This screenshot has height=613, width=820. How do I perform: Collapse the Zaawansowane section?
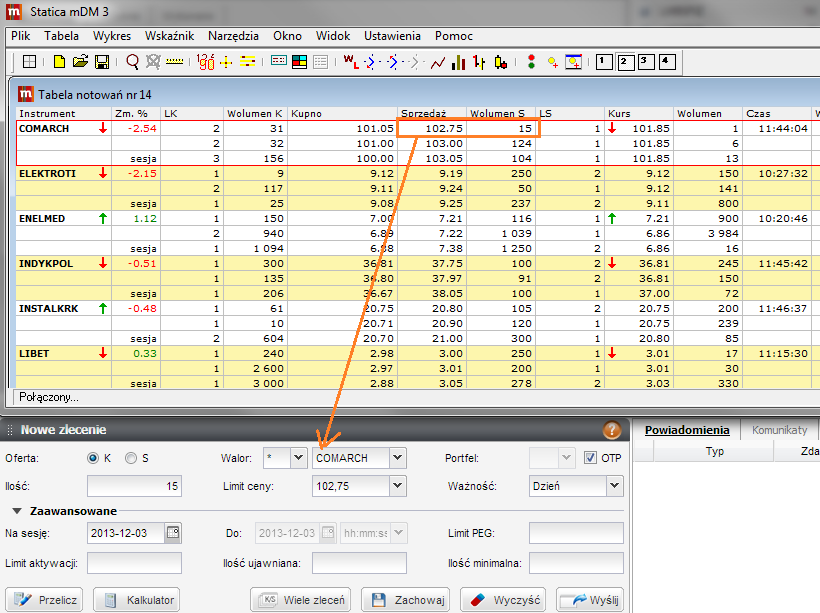point(17,511)
